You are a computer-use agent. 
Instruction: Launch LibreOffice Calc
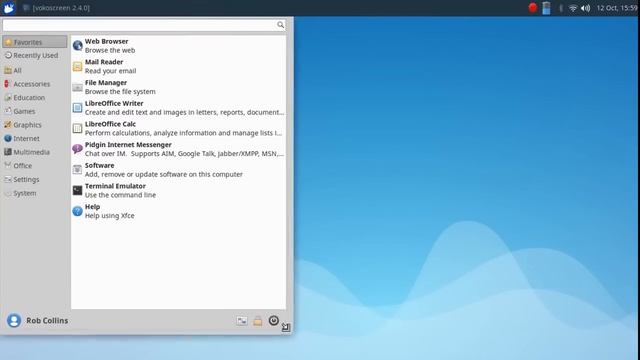click(178, 128)
